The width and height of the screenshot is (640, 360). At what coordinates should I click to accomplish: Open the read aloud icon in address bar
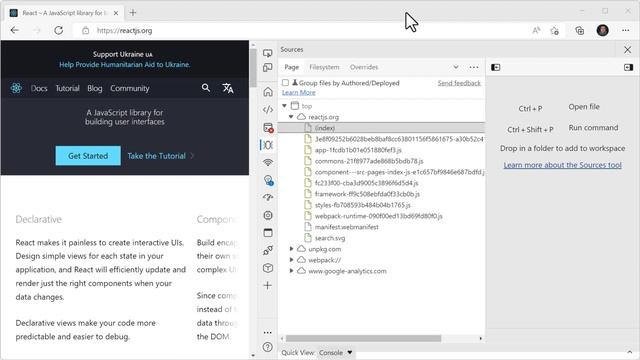coord(536,30)
